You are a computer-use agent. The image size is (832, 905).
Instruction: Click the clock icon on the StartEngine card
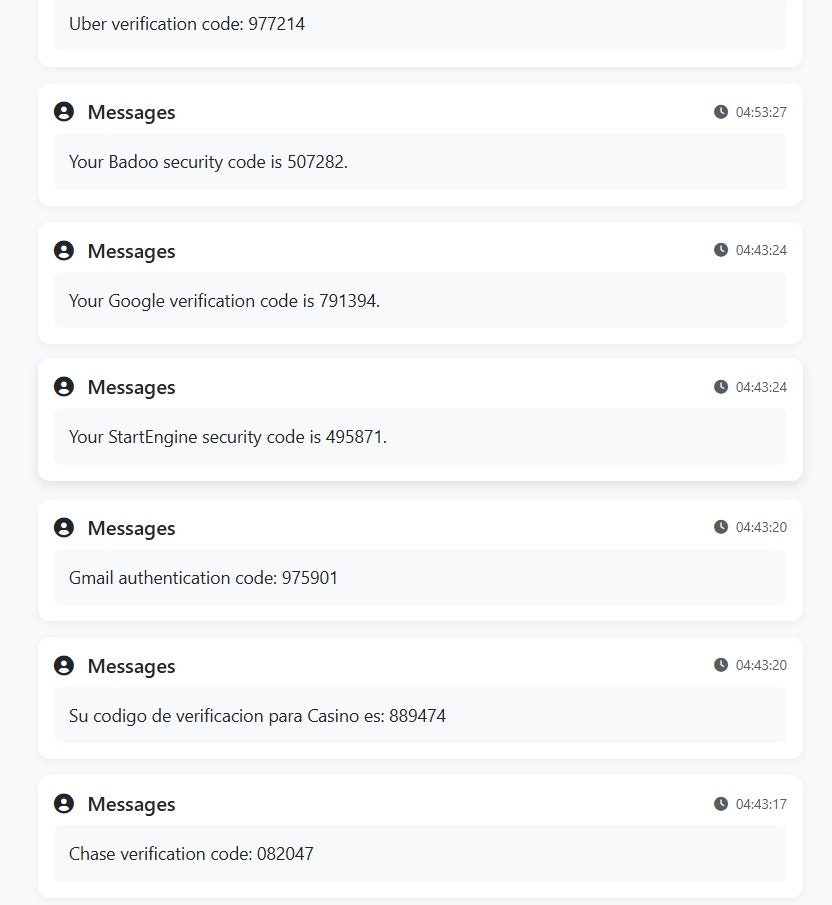721,386
